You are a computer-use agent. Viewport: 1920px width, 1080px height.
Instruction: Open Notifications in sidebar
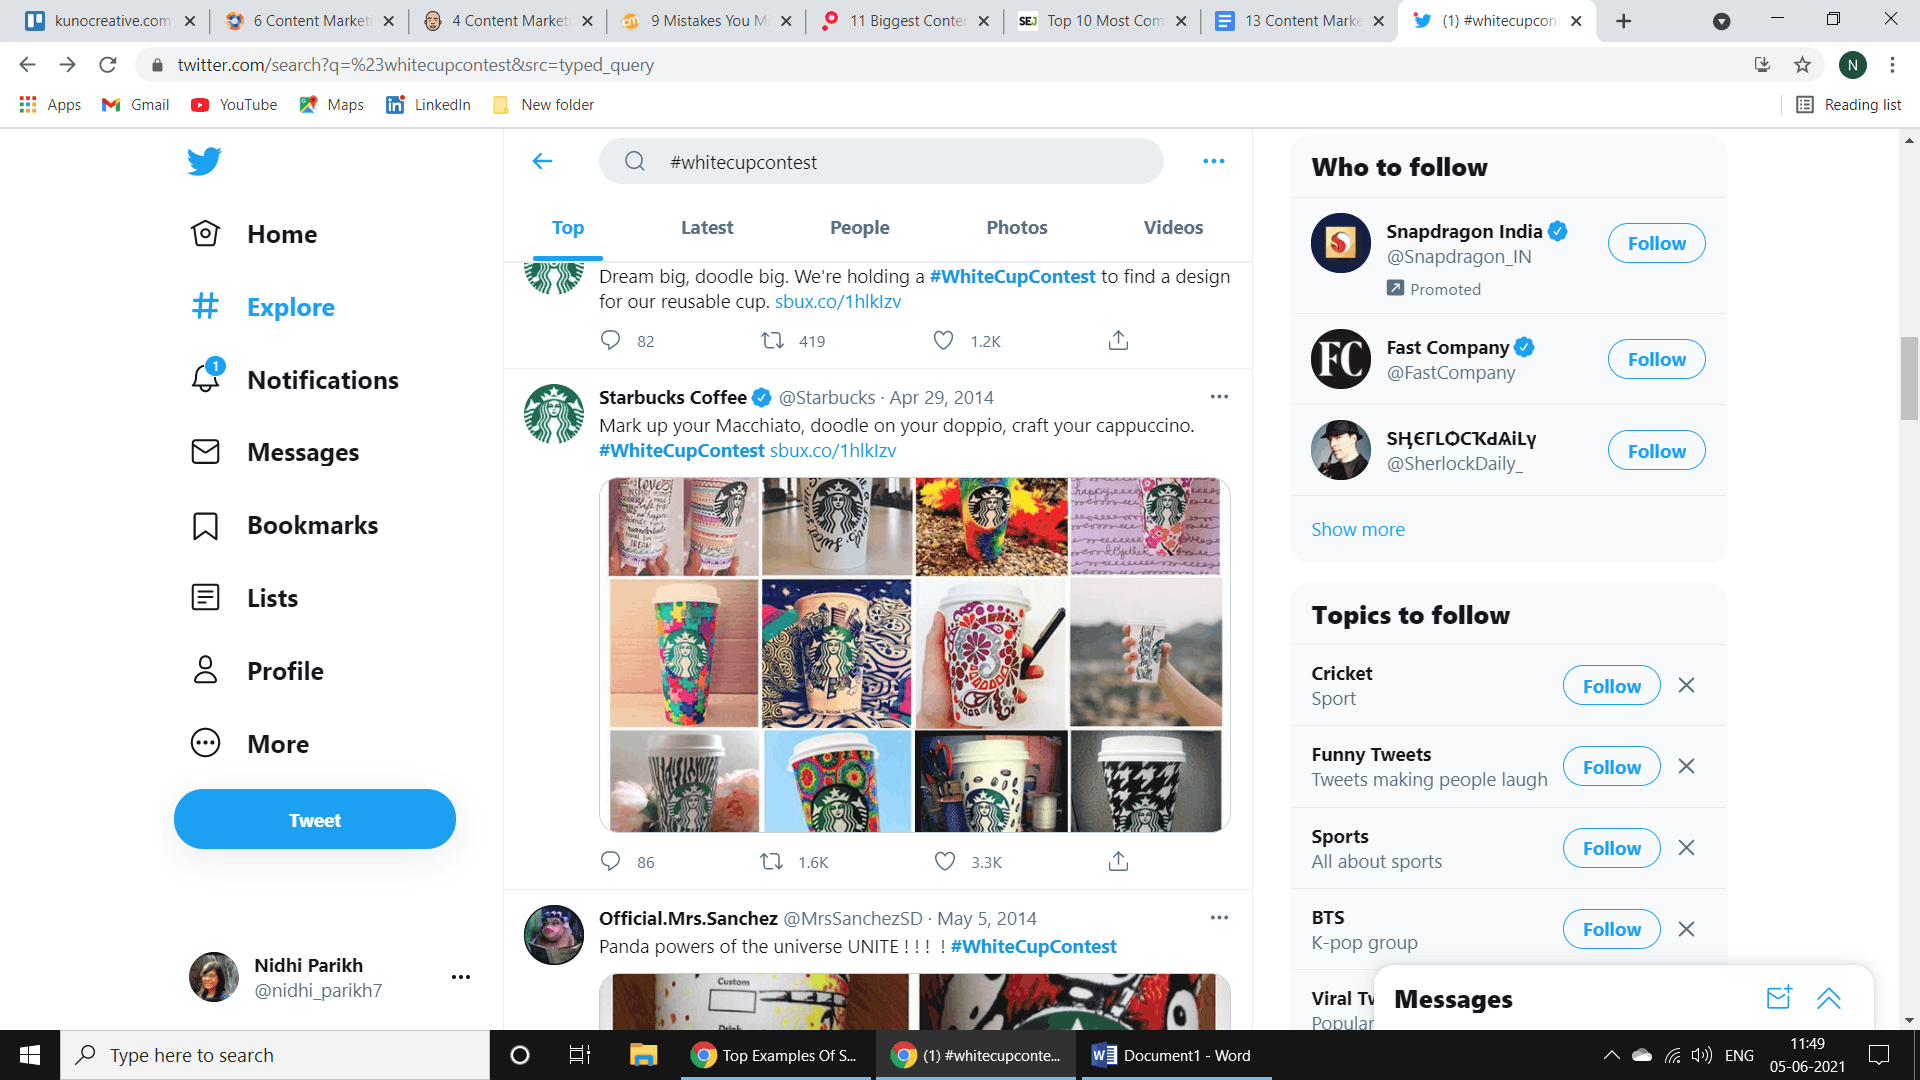(294, 380)
